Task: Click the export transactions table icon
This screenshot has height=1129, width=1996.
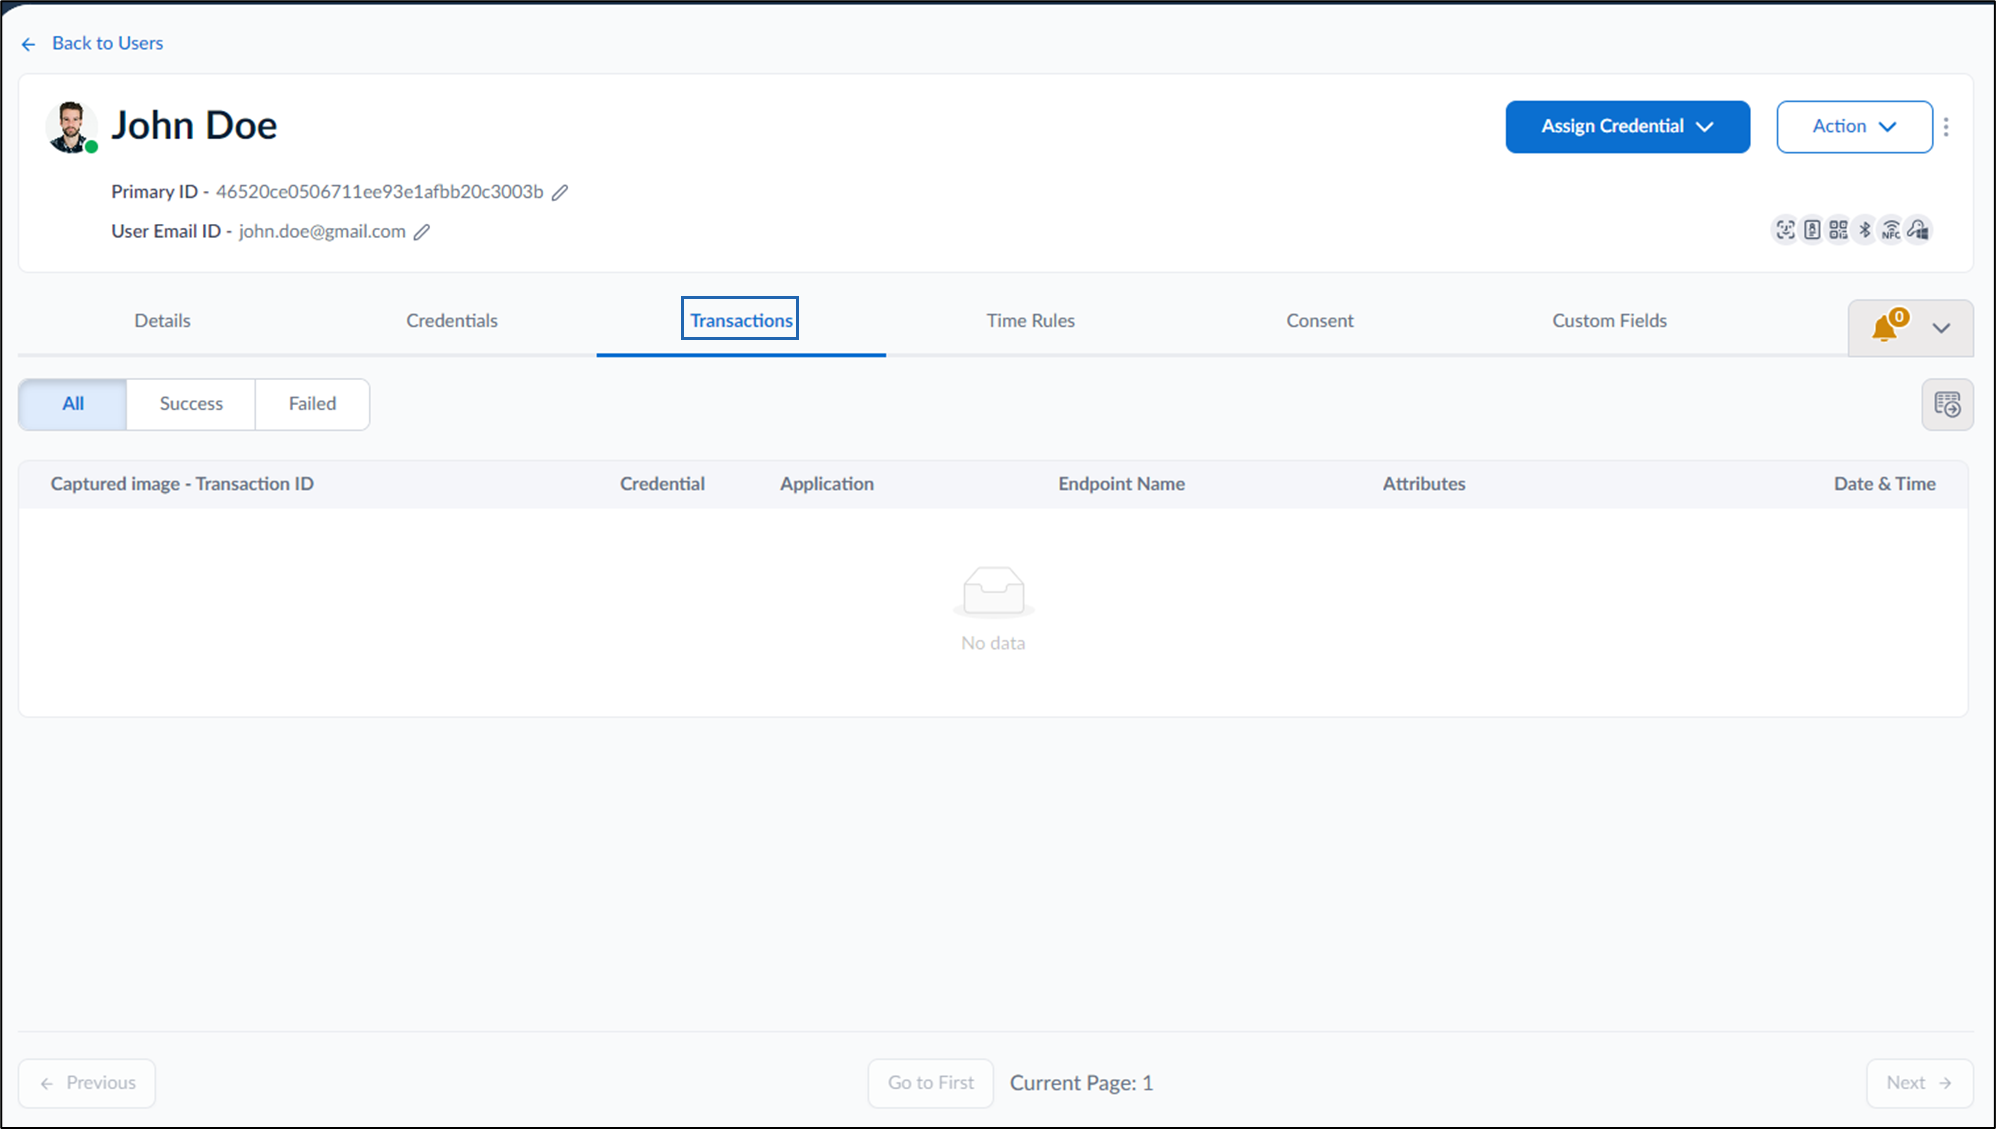Action: coord(1947,404)
